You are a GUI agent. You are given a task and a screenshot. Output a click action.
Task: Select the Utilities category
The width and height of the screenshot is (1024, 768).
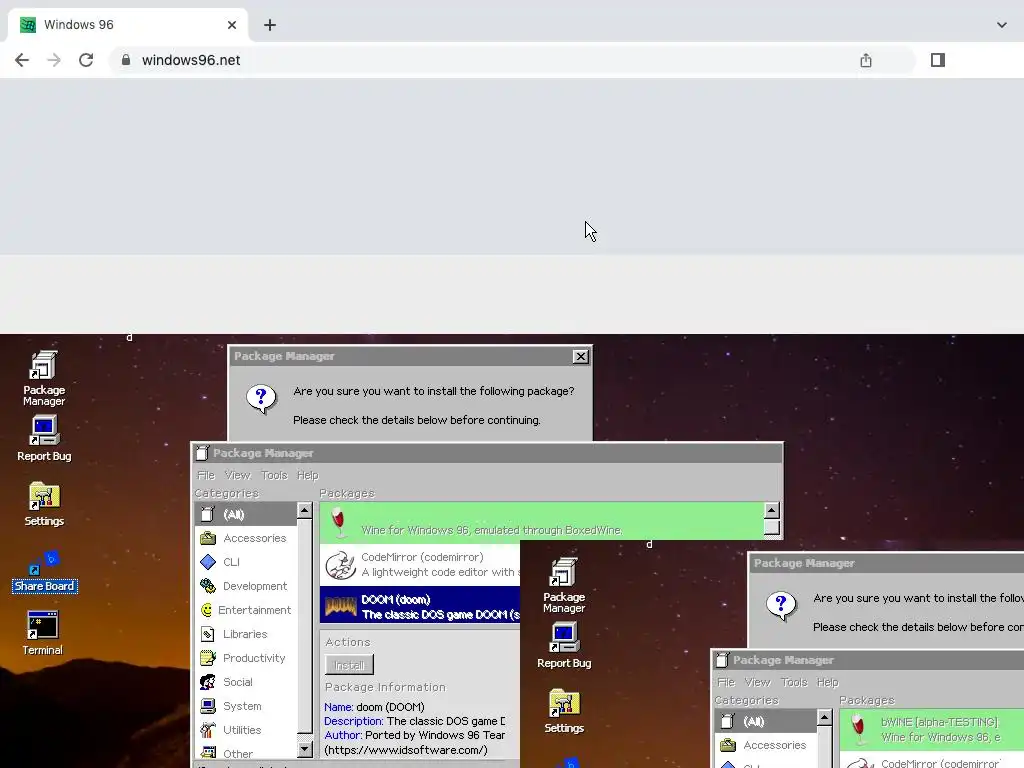(x=246, y=730)
